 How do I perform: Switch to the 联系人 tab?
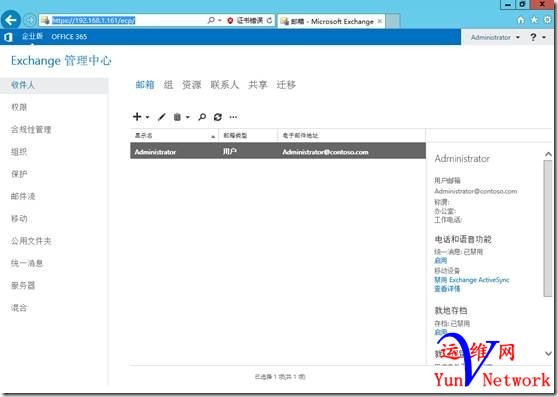pyautogui.click(x=225, y=85)
